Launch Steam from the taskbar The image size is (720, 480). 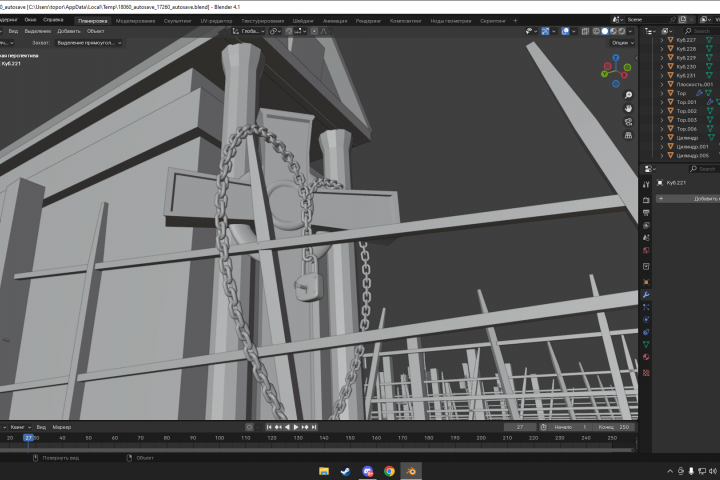(x=345, y=471)
